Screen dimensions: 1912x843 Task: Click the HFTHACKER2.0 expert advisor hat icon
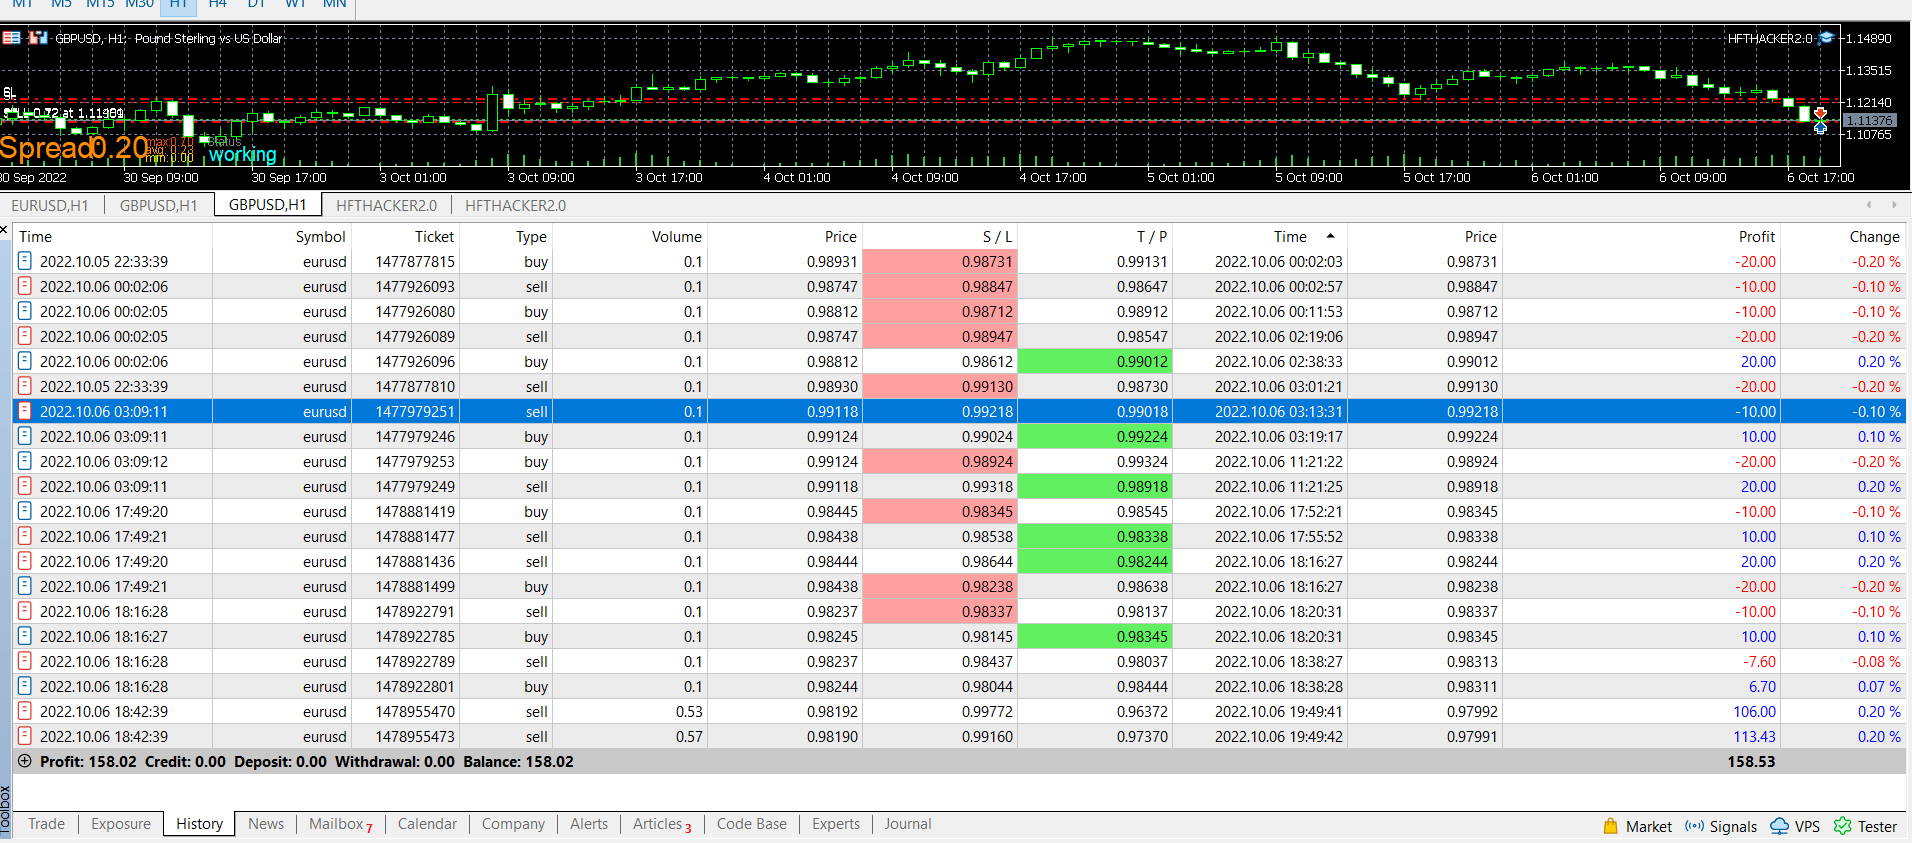click(1826, 38)
